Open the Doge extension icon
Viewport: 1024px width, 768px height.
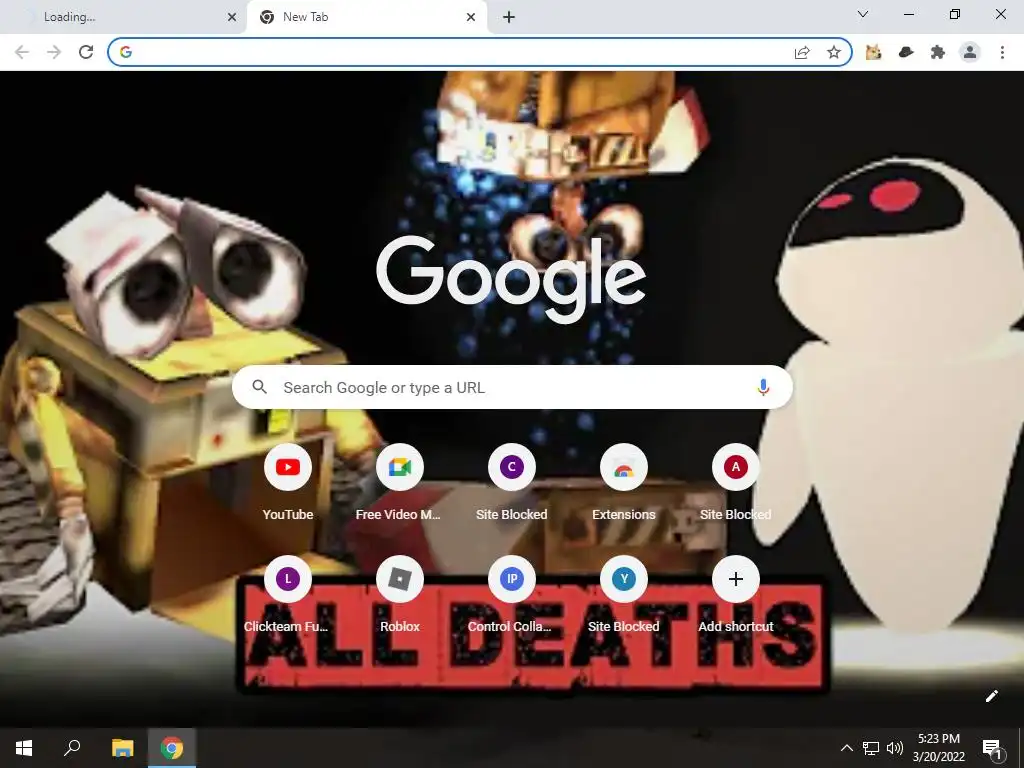873,52
